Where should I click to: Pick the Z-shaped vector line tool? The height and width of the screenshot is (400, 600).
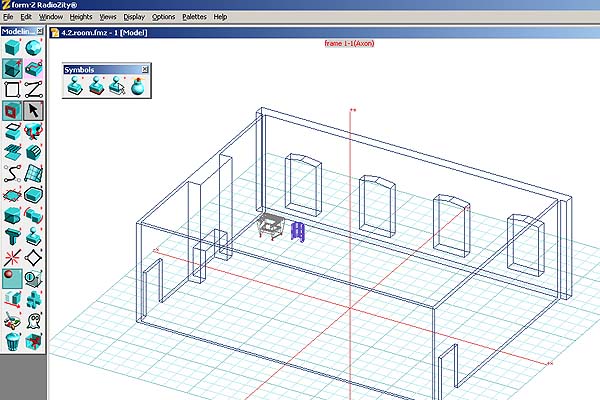tap(36, 91)
